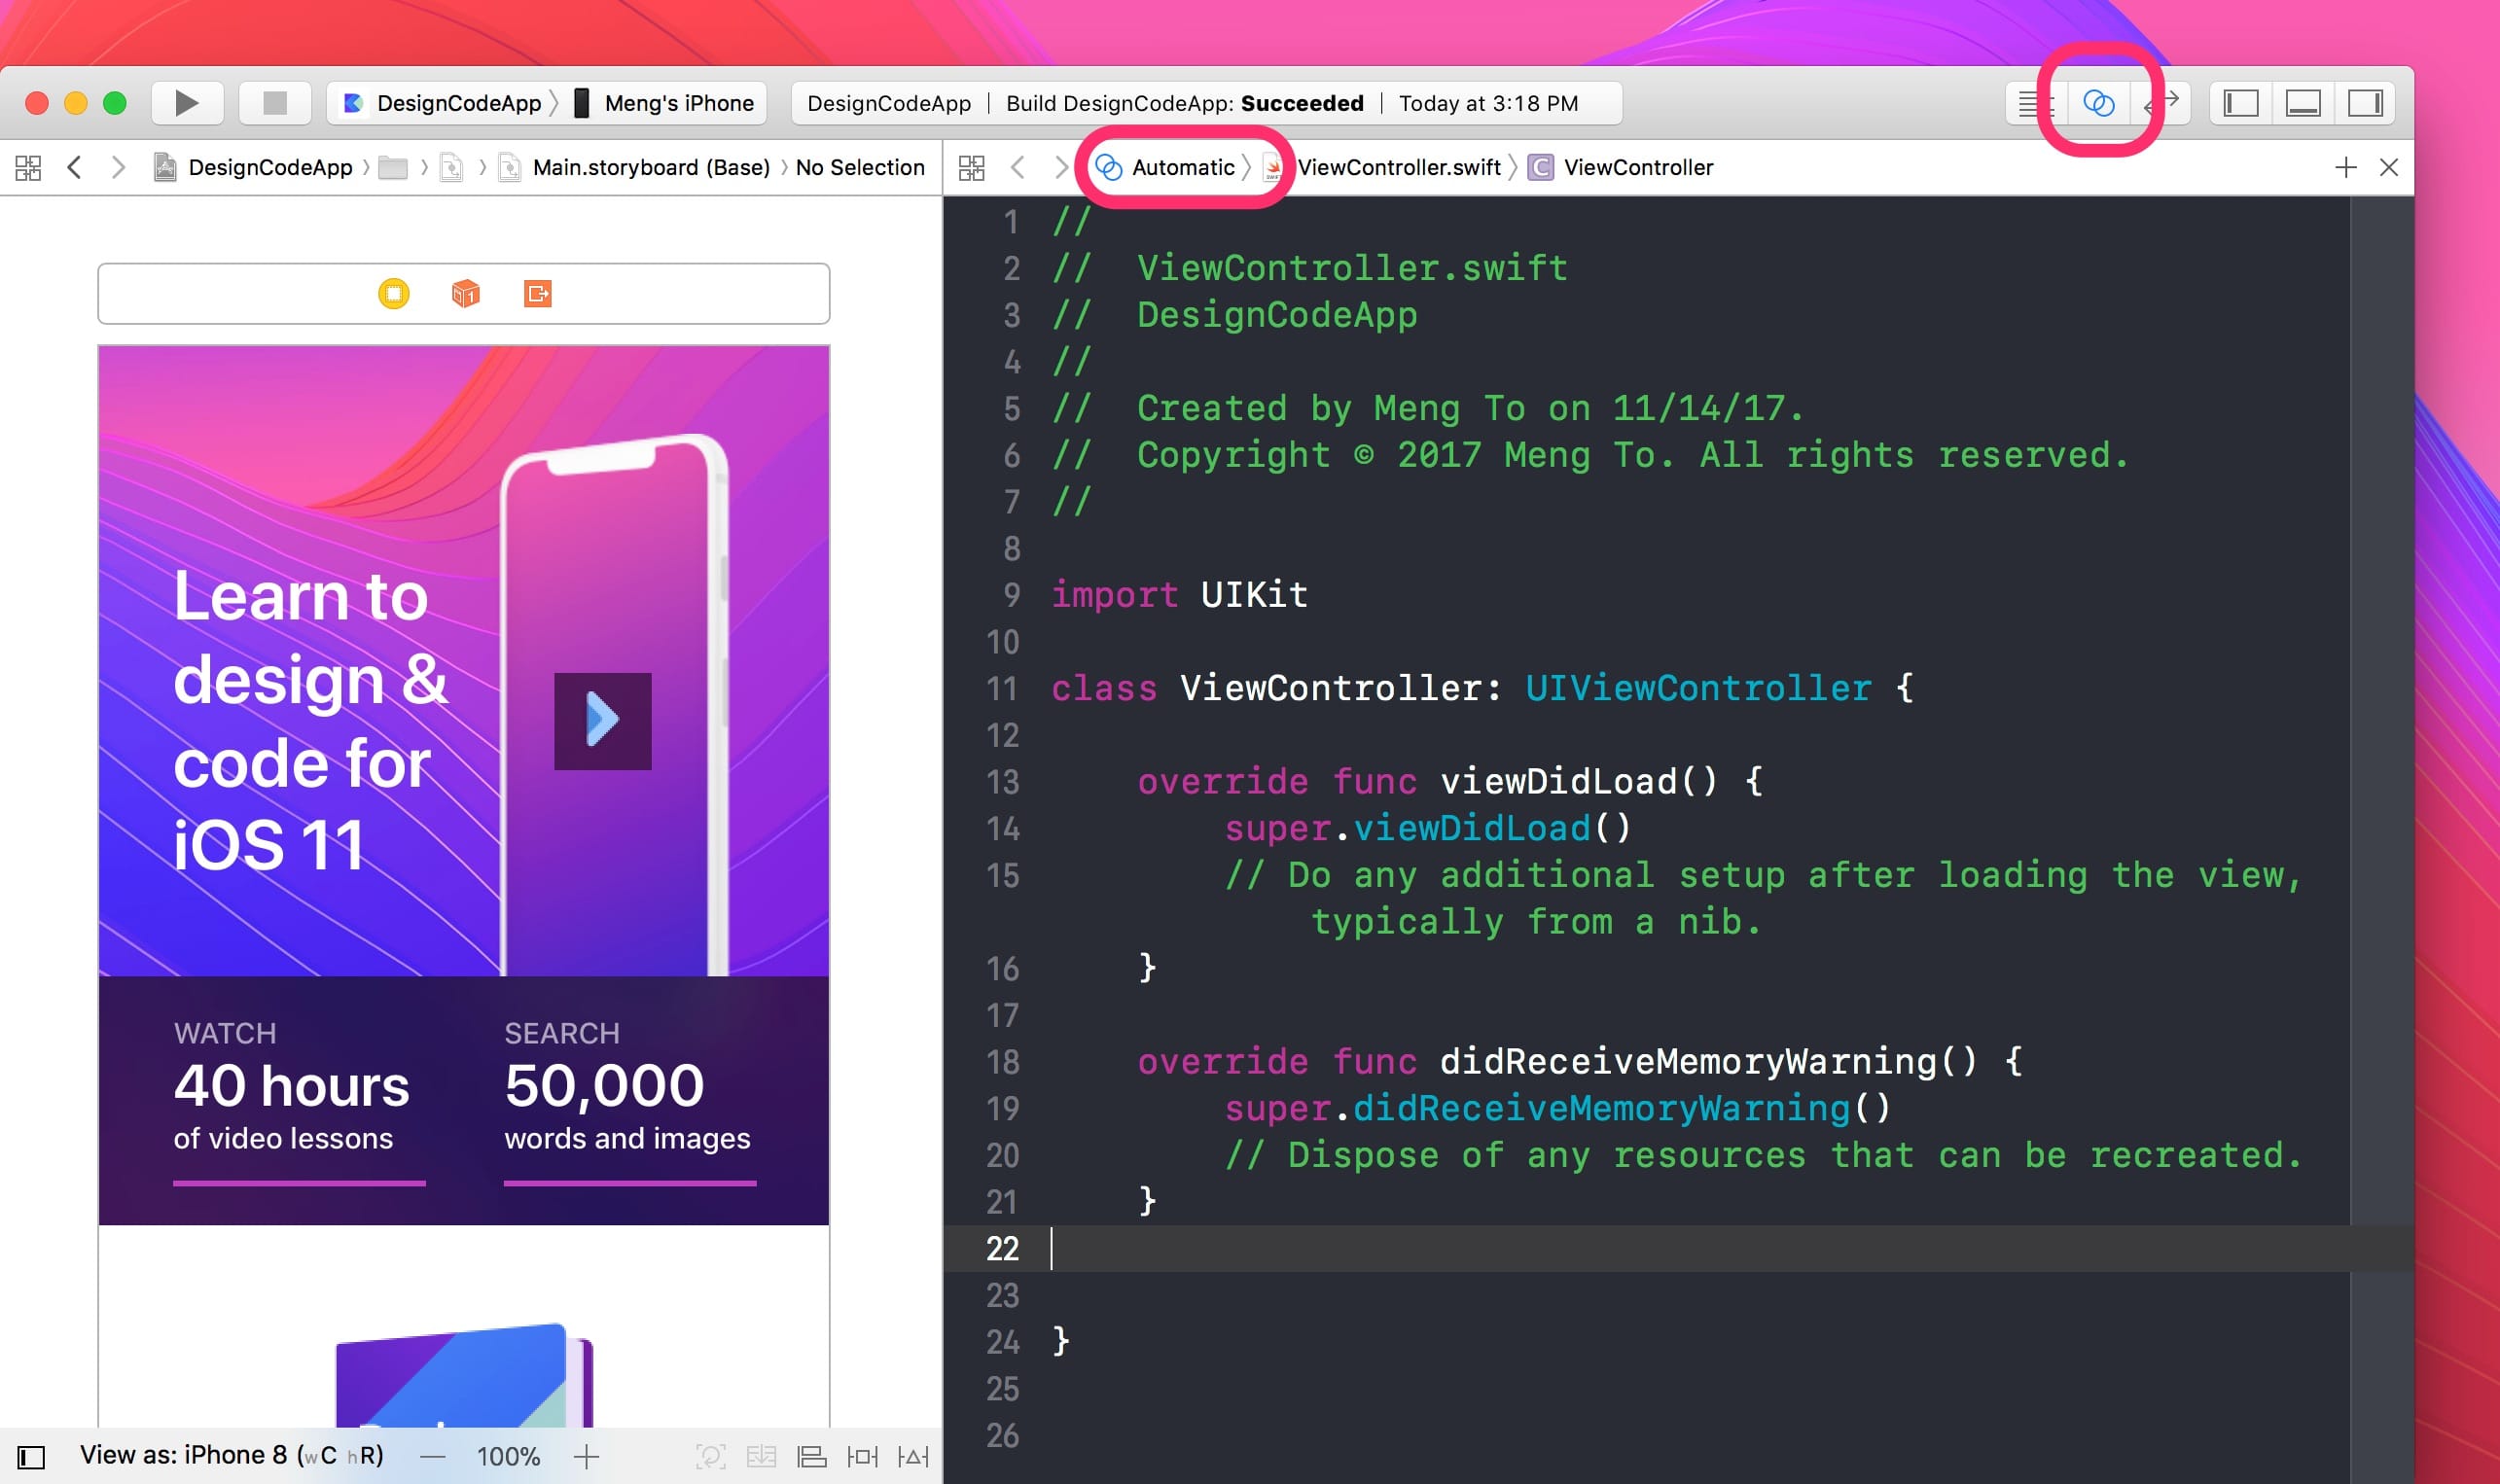Viewport: 2500px width, 1484px height.
Task: Switch to the Assistant editor
Action: [2098, 103]
